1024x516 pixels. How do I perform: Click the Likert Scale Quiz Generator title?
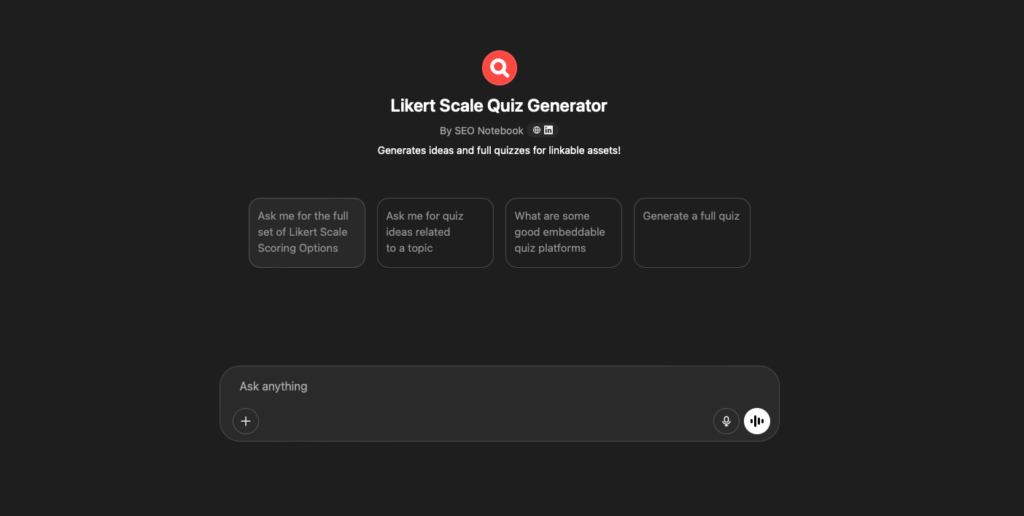click(499, 106)
